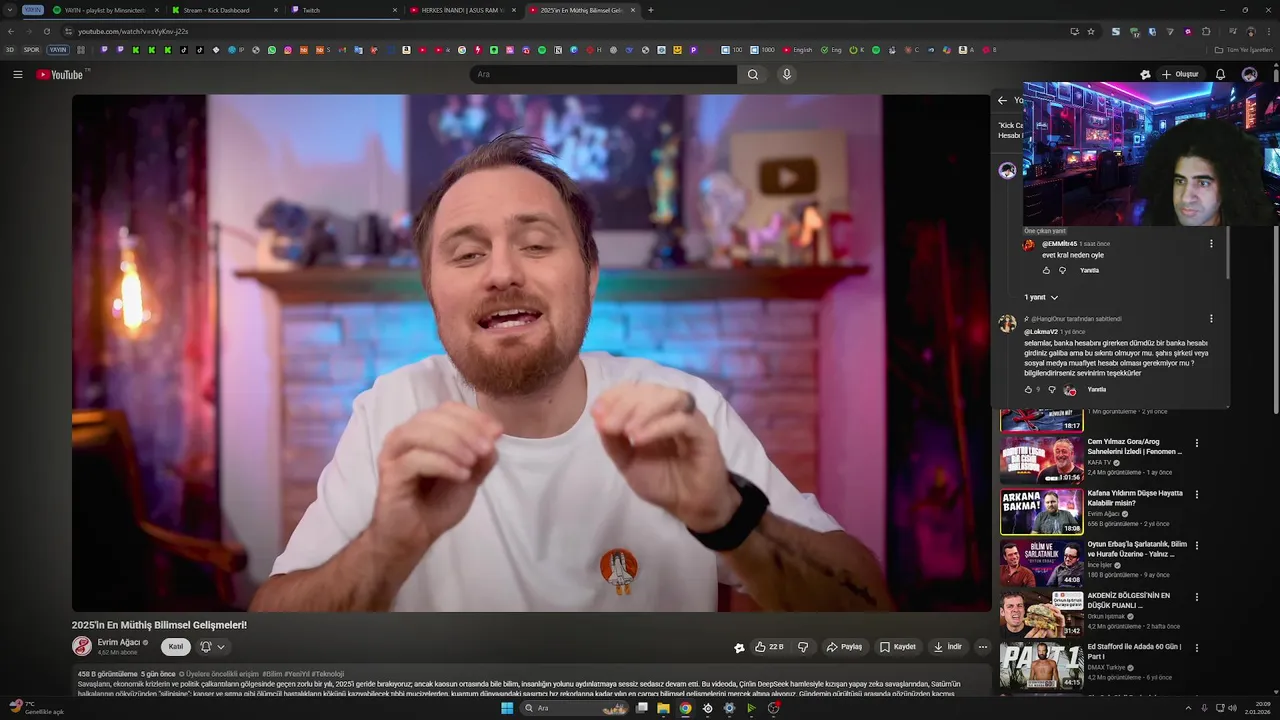Screen dimensions: 1280x720
Task: Switch to HERKES İNANDI ASUS RAM tab
Action: click(463, 10)
